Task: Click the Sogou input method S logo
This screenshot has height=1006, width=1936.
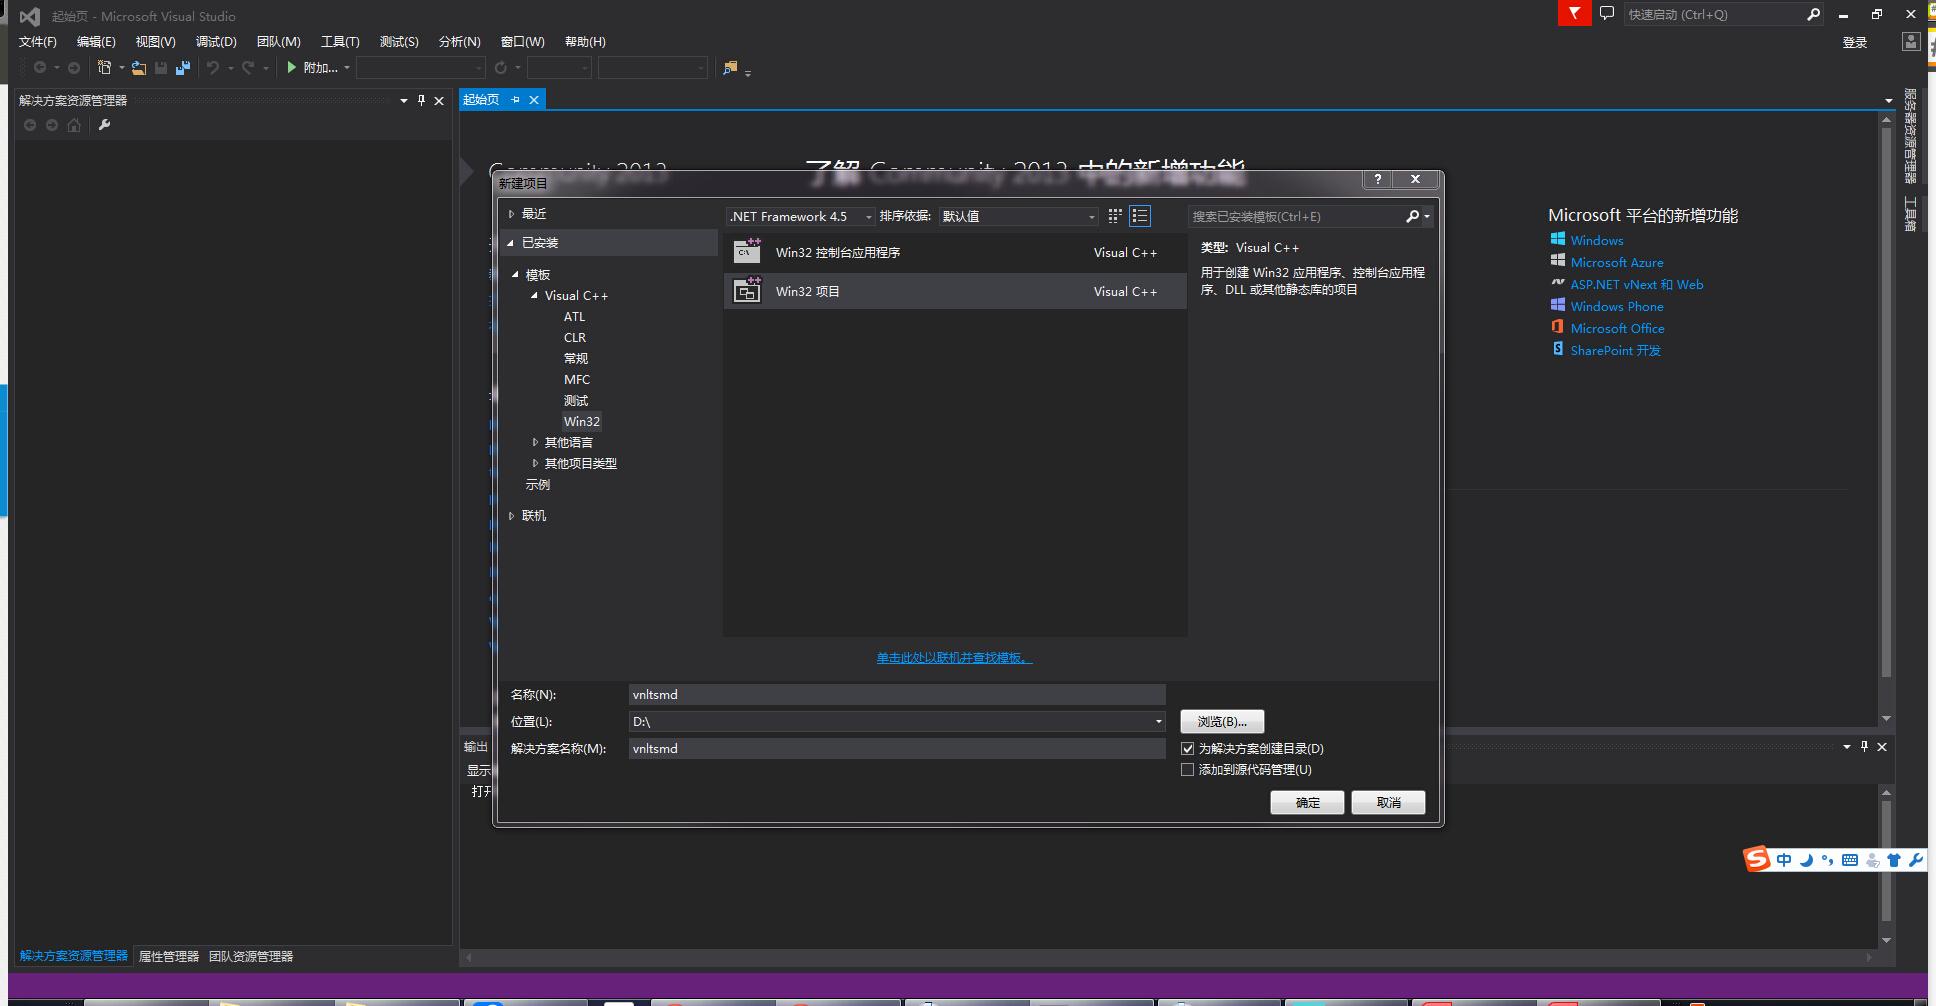Action: click(x=1757, y=859)
